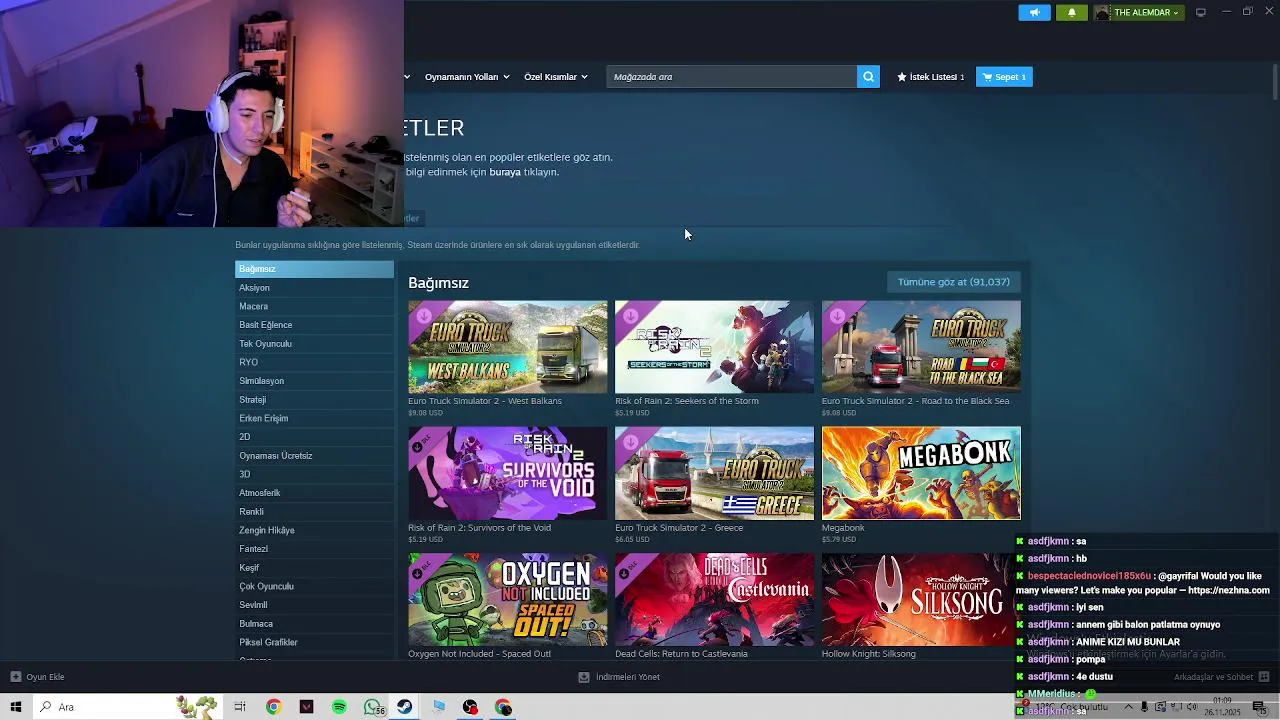Select the Oynaması Ücretsiz tag
The height and width of the screenshot is (720, 1280).
pos(314,456)
